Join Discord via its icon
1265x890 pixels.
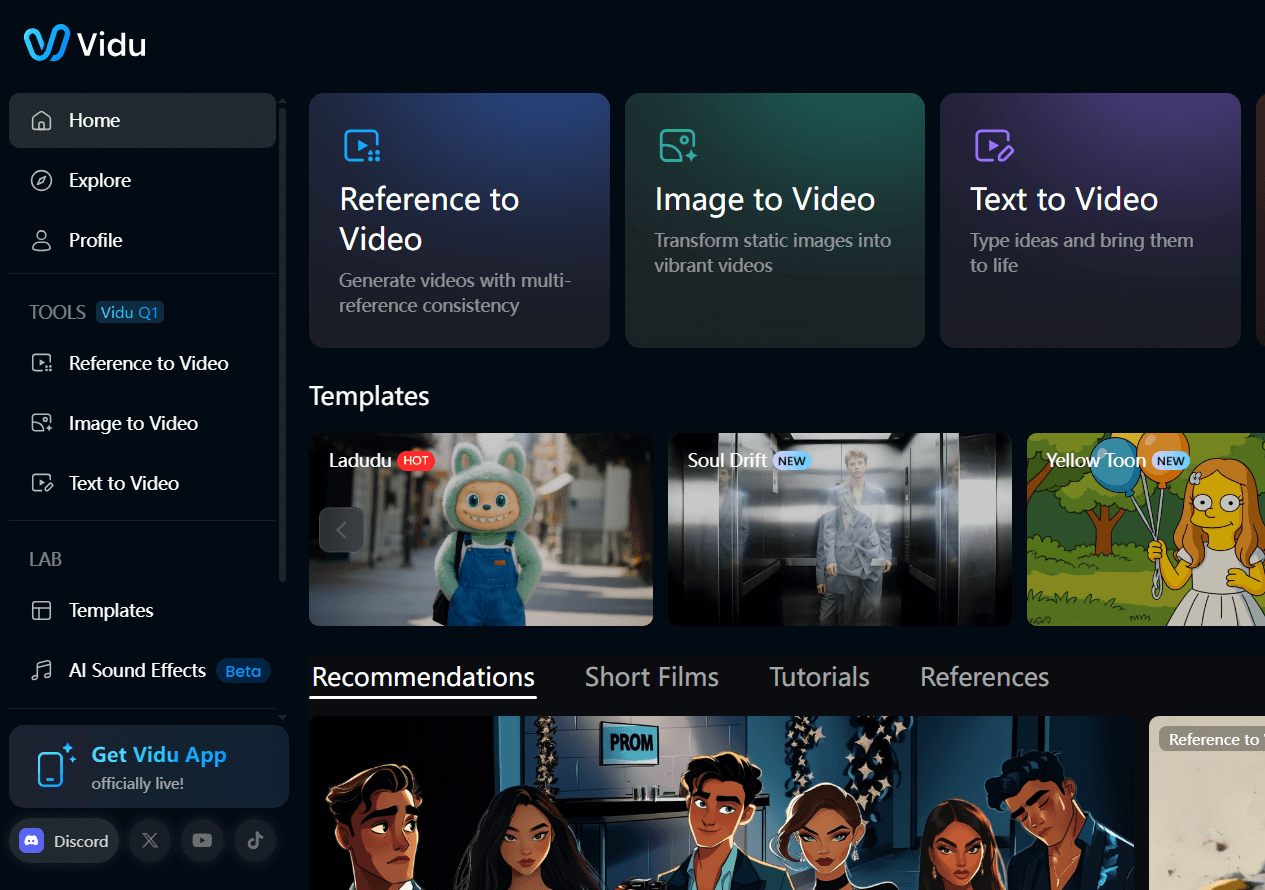click(x=64, y=840)
